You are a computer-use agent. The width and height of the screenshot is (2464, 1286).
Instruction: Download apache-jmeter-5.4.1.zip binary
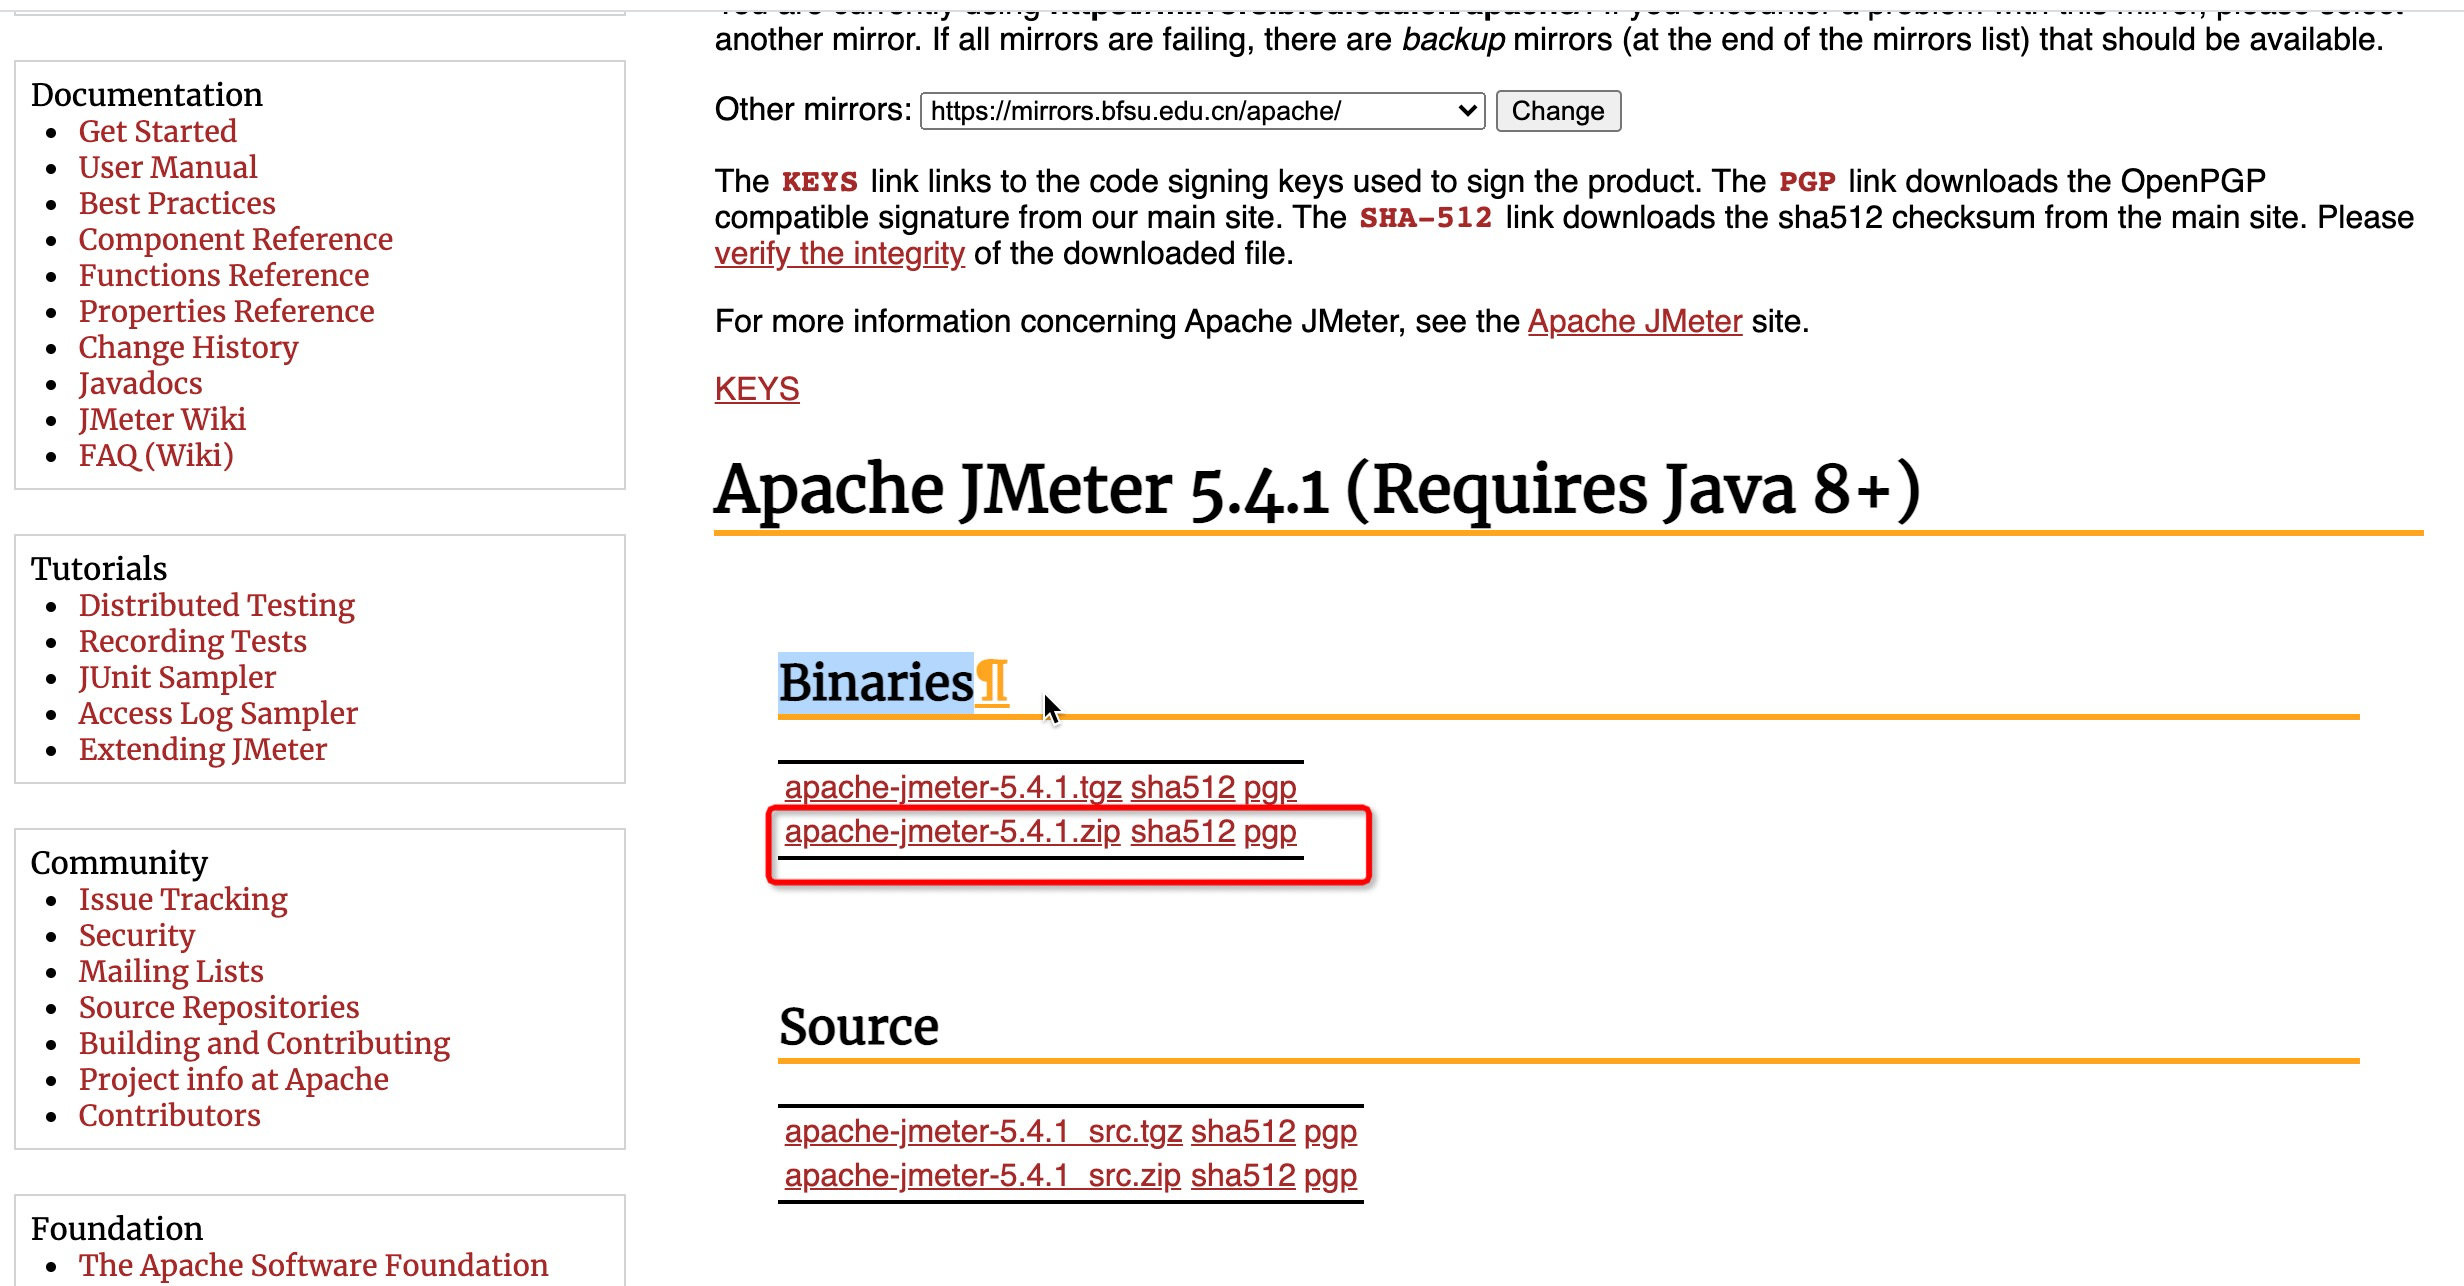click(x=952, y=832)
